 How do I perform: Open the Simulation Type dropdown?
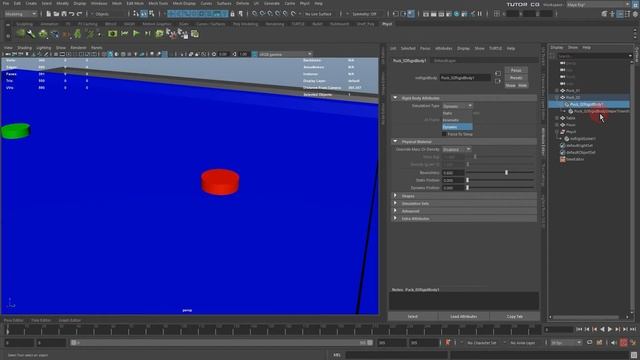click(457, 106)
